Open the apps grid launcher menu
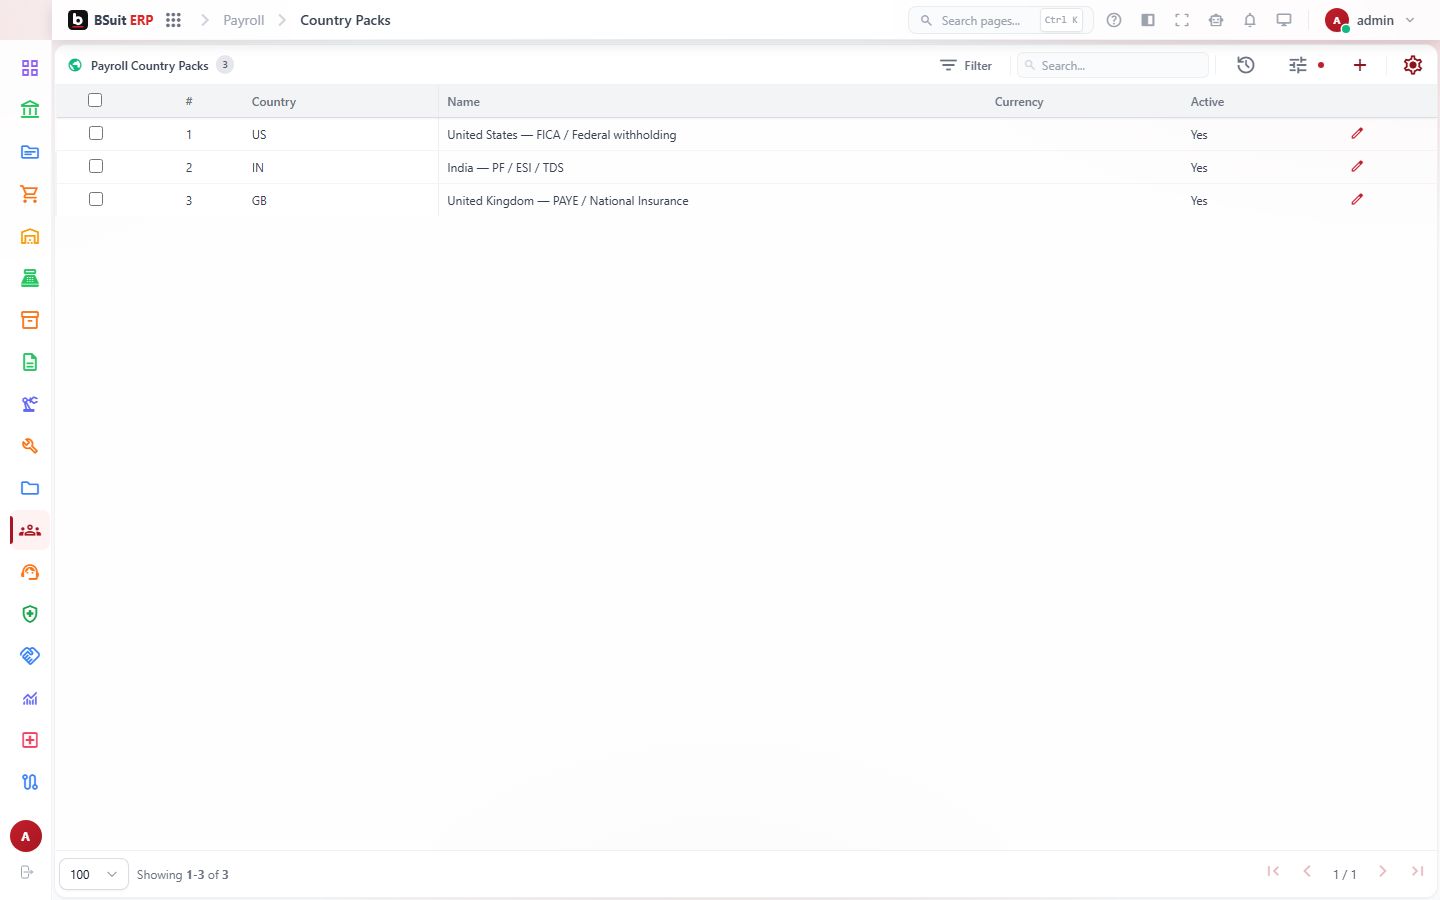This screenshot has width=1440, height=900. [x=173, y=20]
